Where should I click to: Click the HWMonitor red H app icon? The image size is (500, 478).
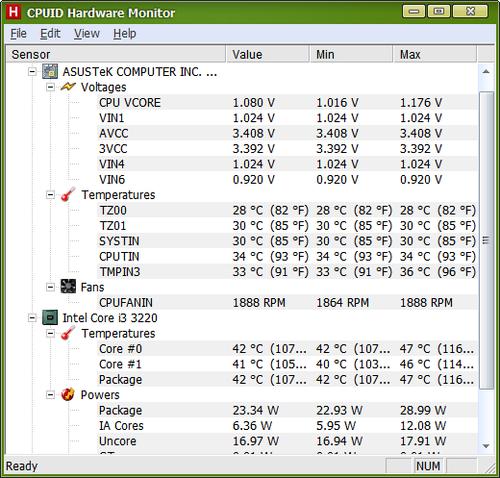point(14,12)
